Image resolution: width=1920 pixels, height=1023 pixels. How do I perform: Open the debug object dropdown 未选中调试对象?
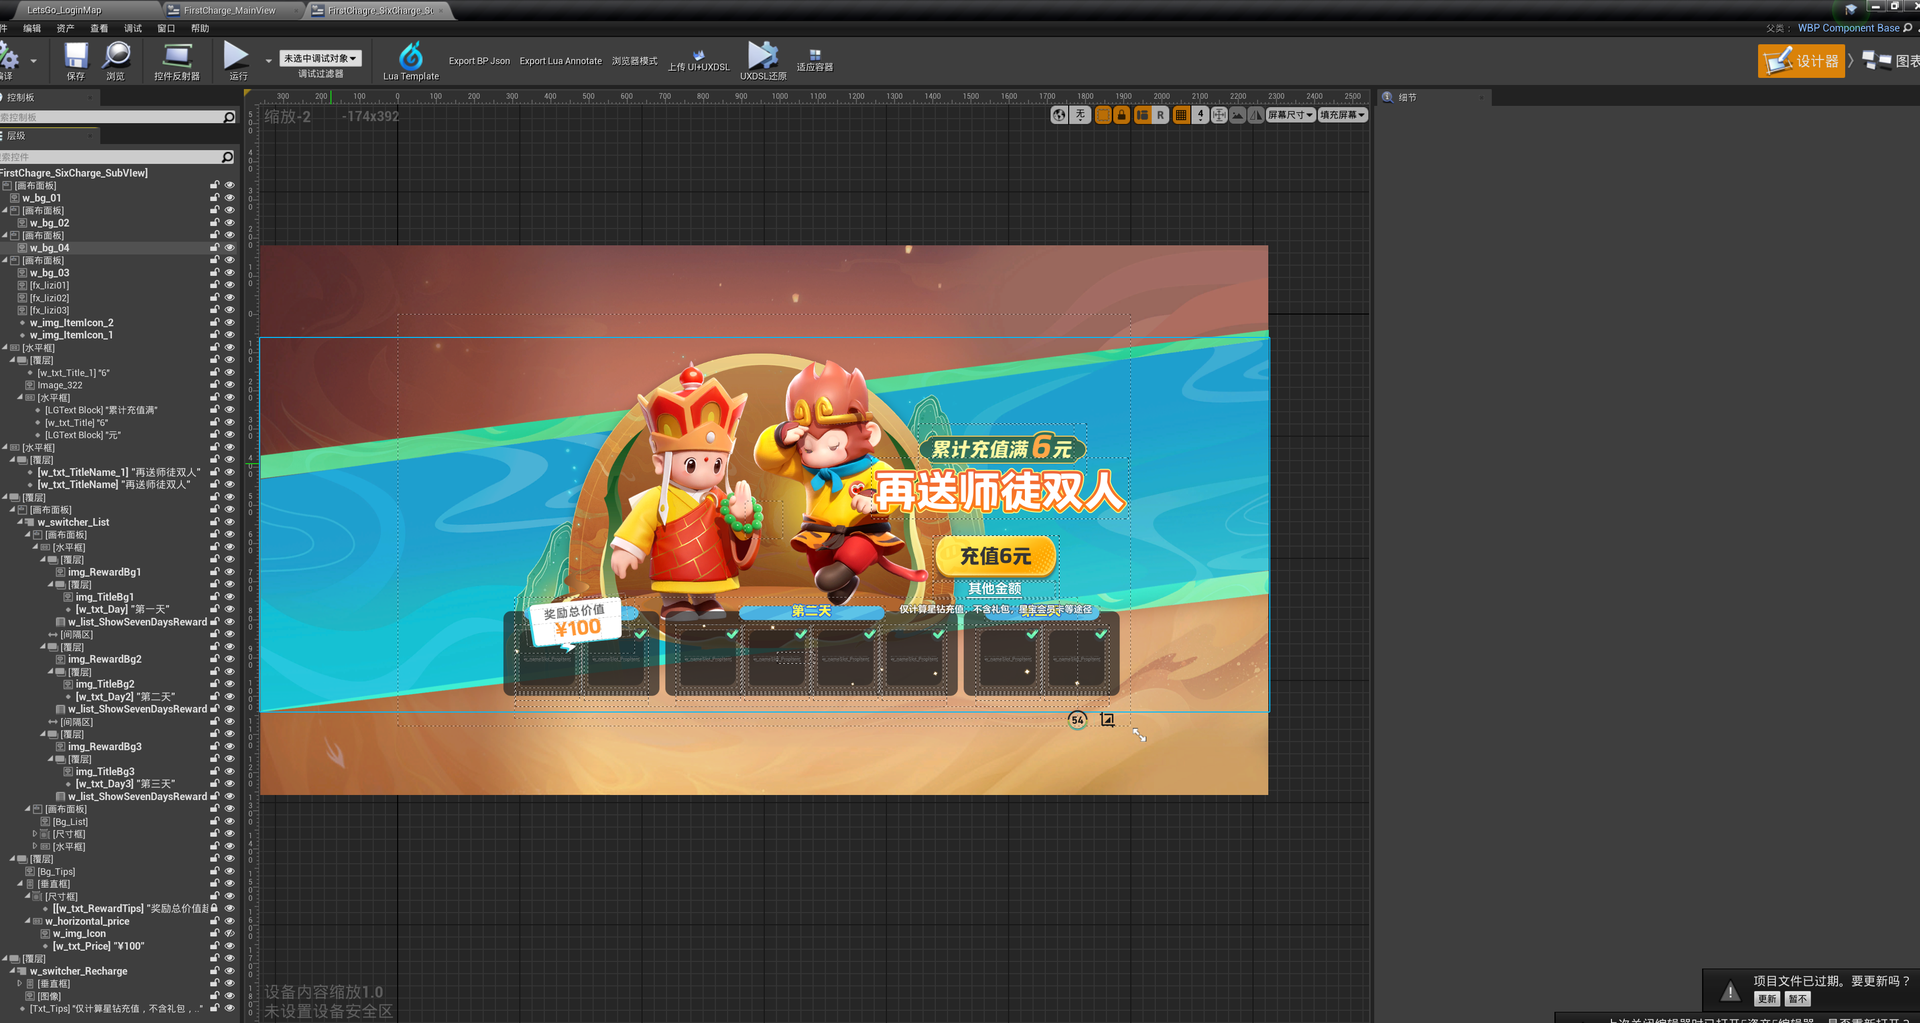coord(320,58)
